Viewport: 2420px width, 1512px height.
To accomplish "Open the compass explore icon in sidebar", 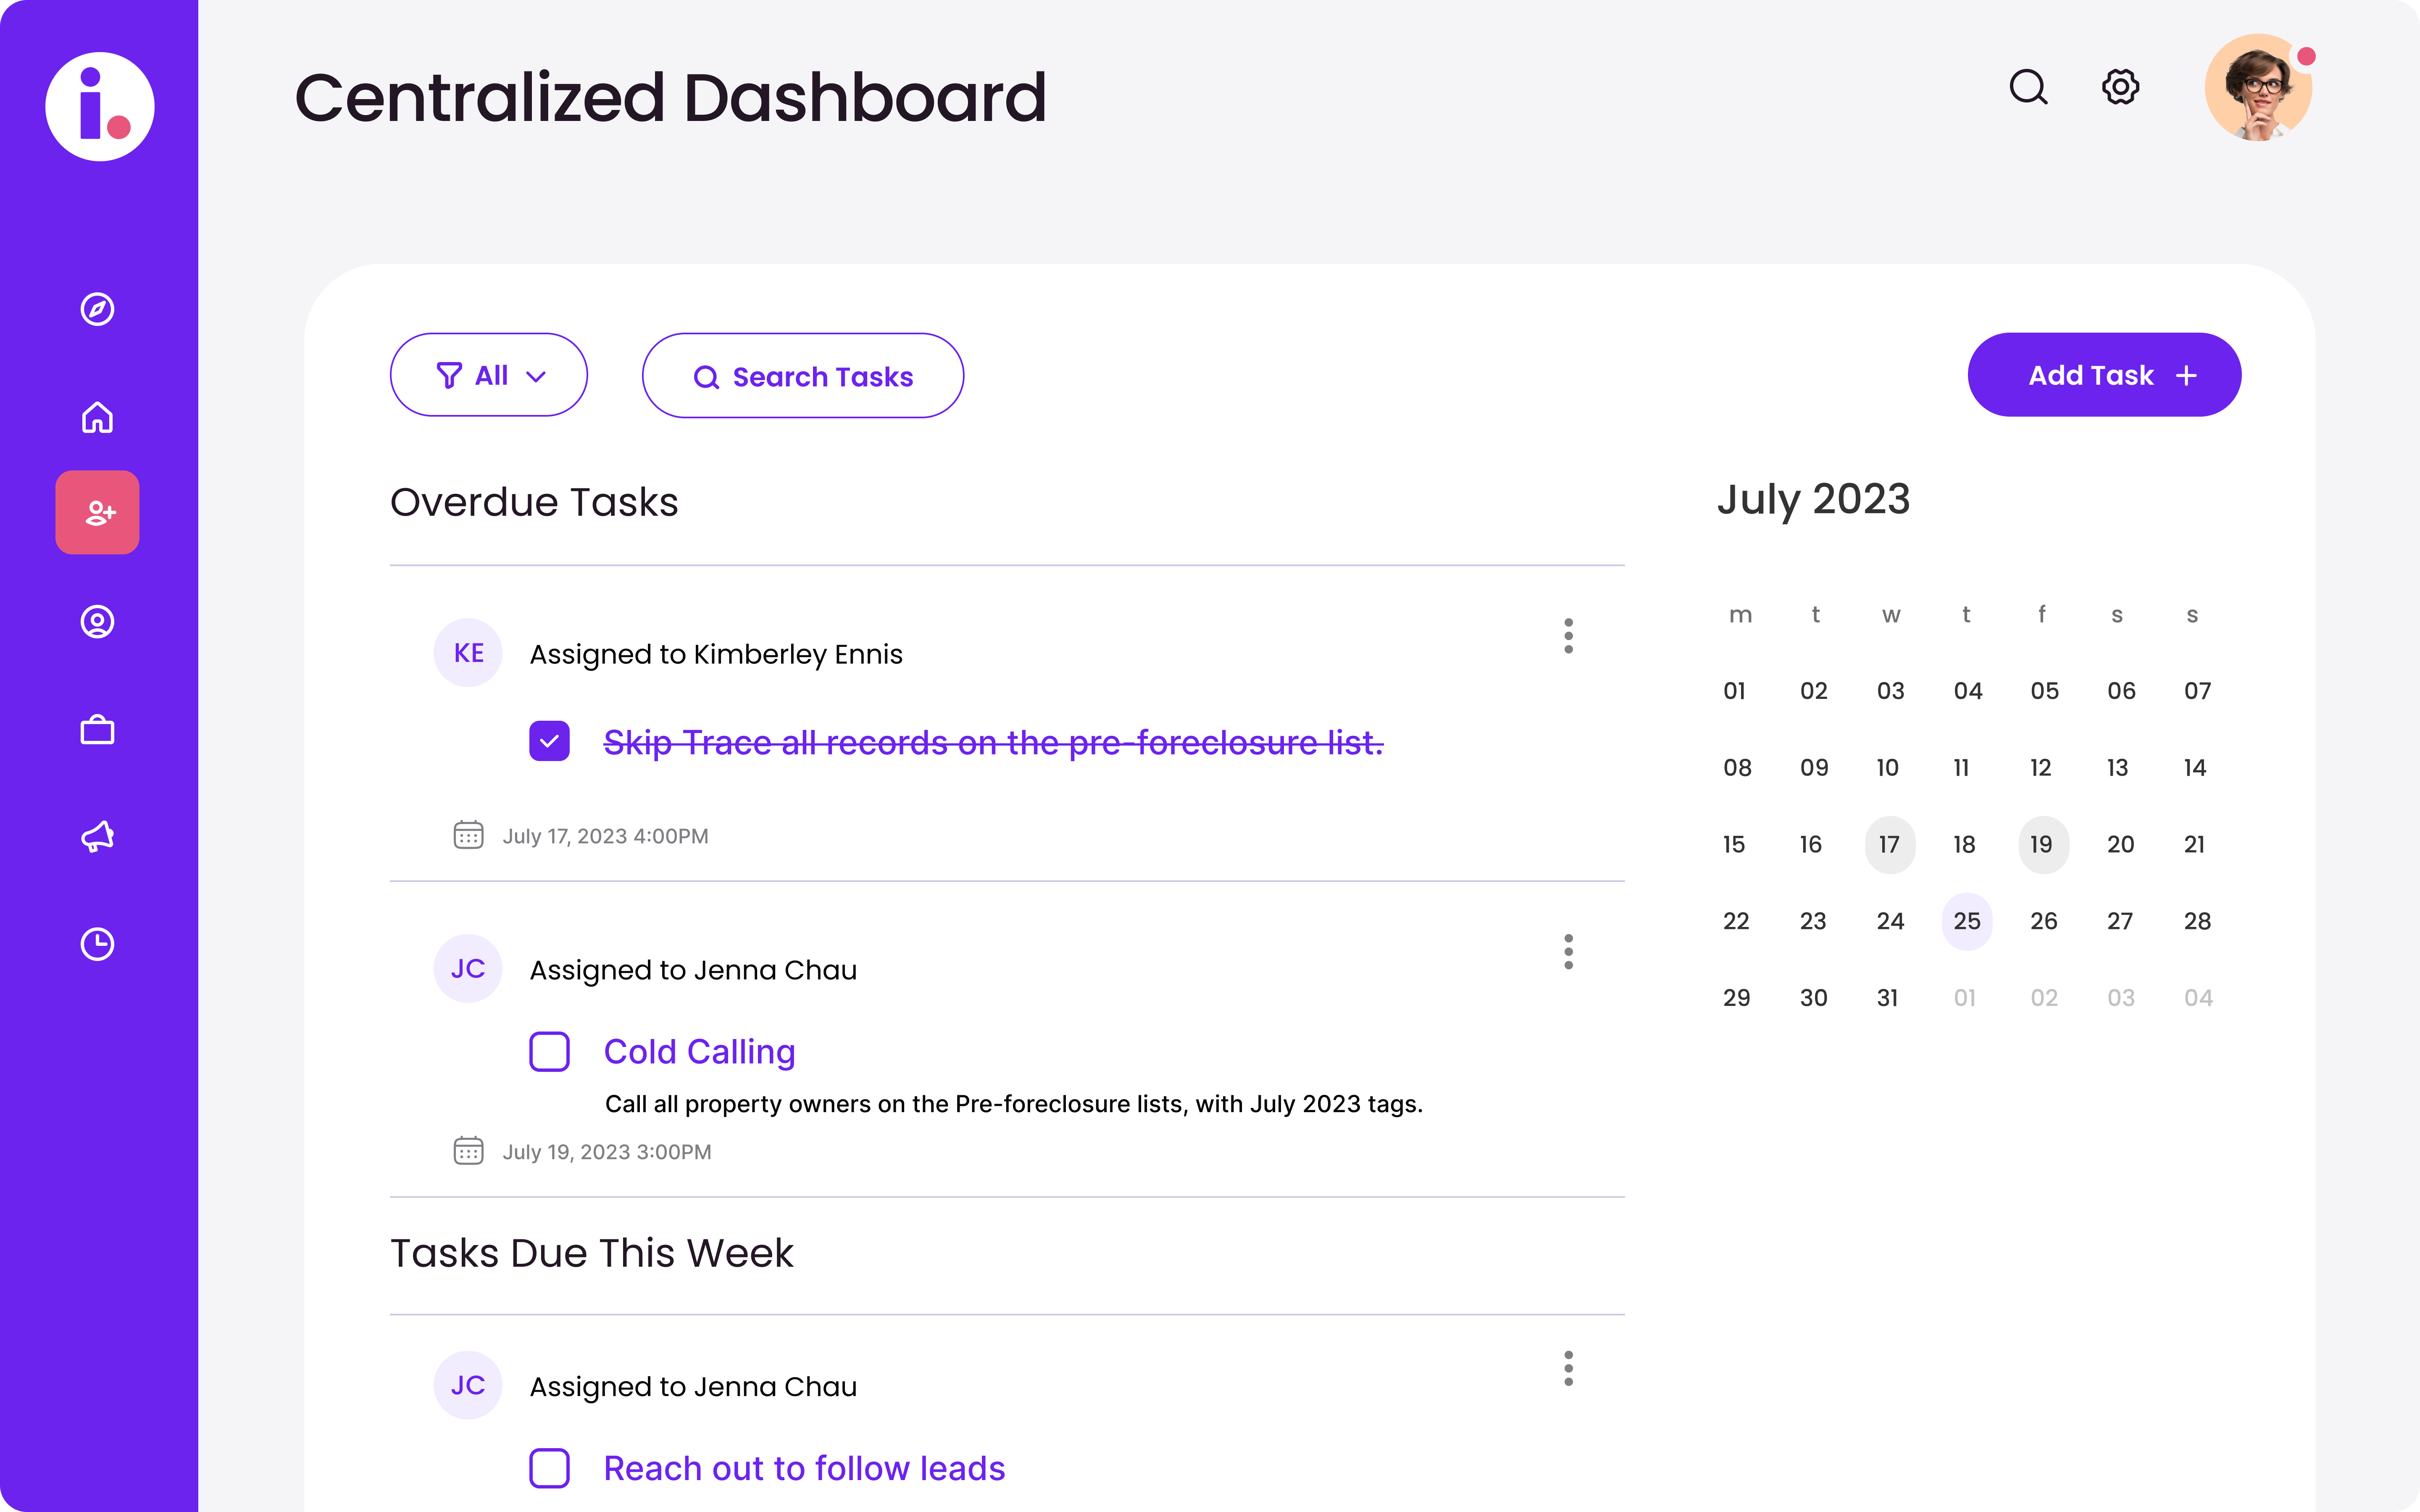I will tap(97, 309).
